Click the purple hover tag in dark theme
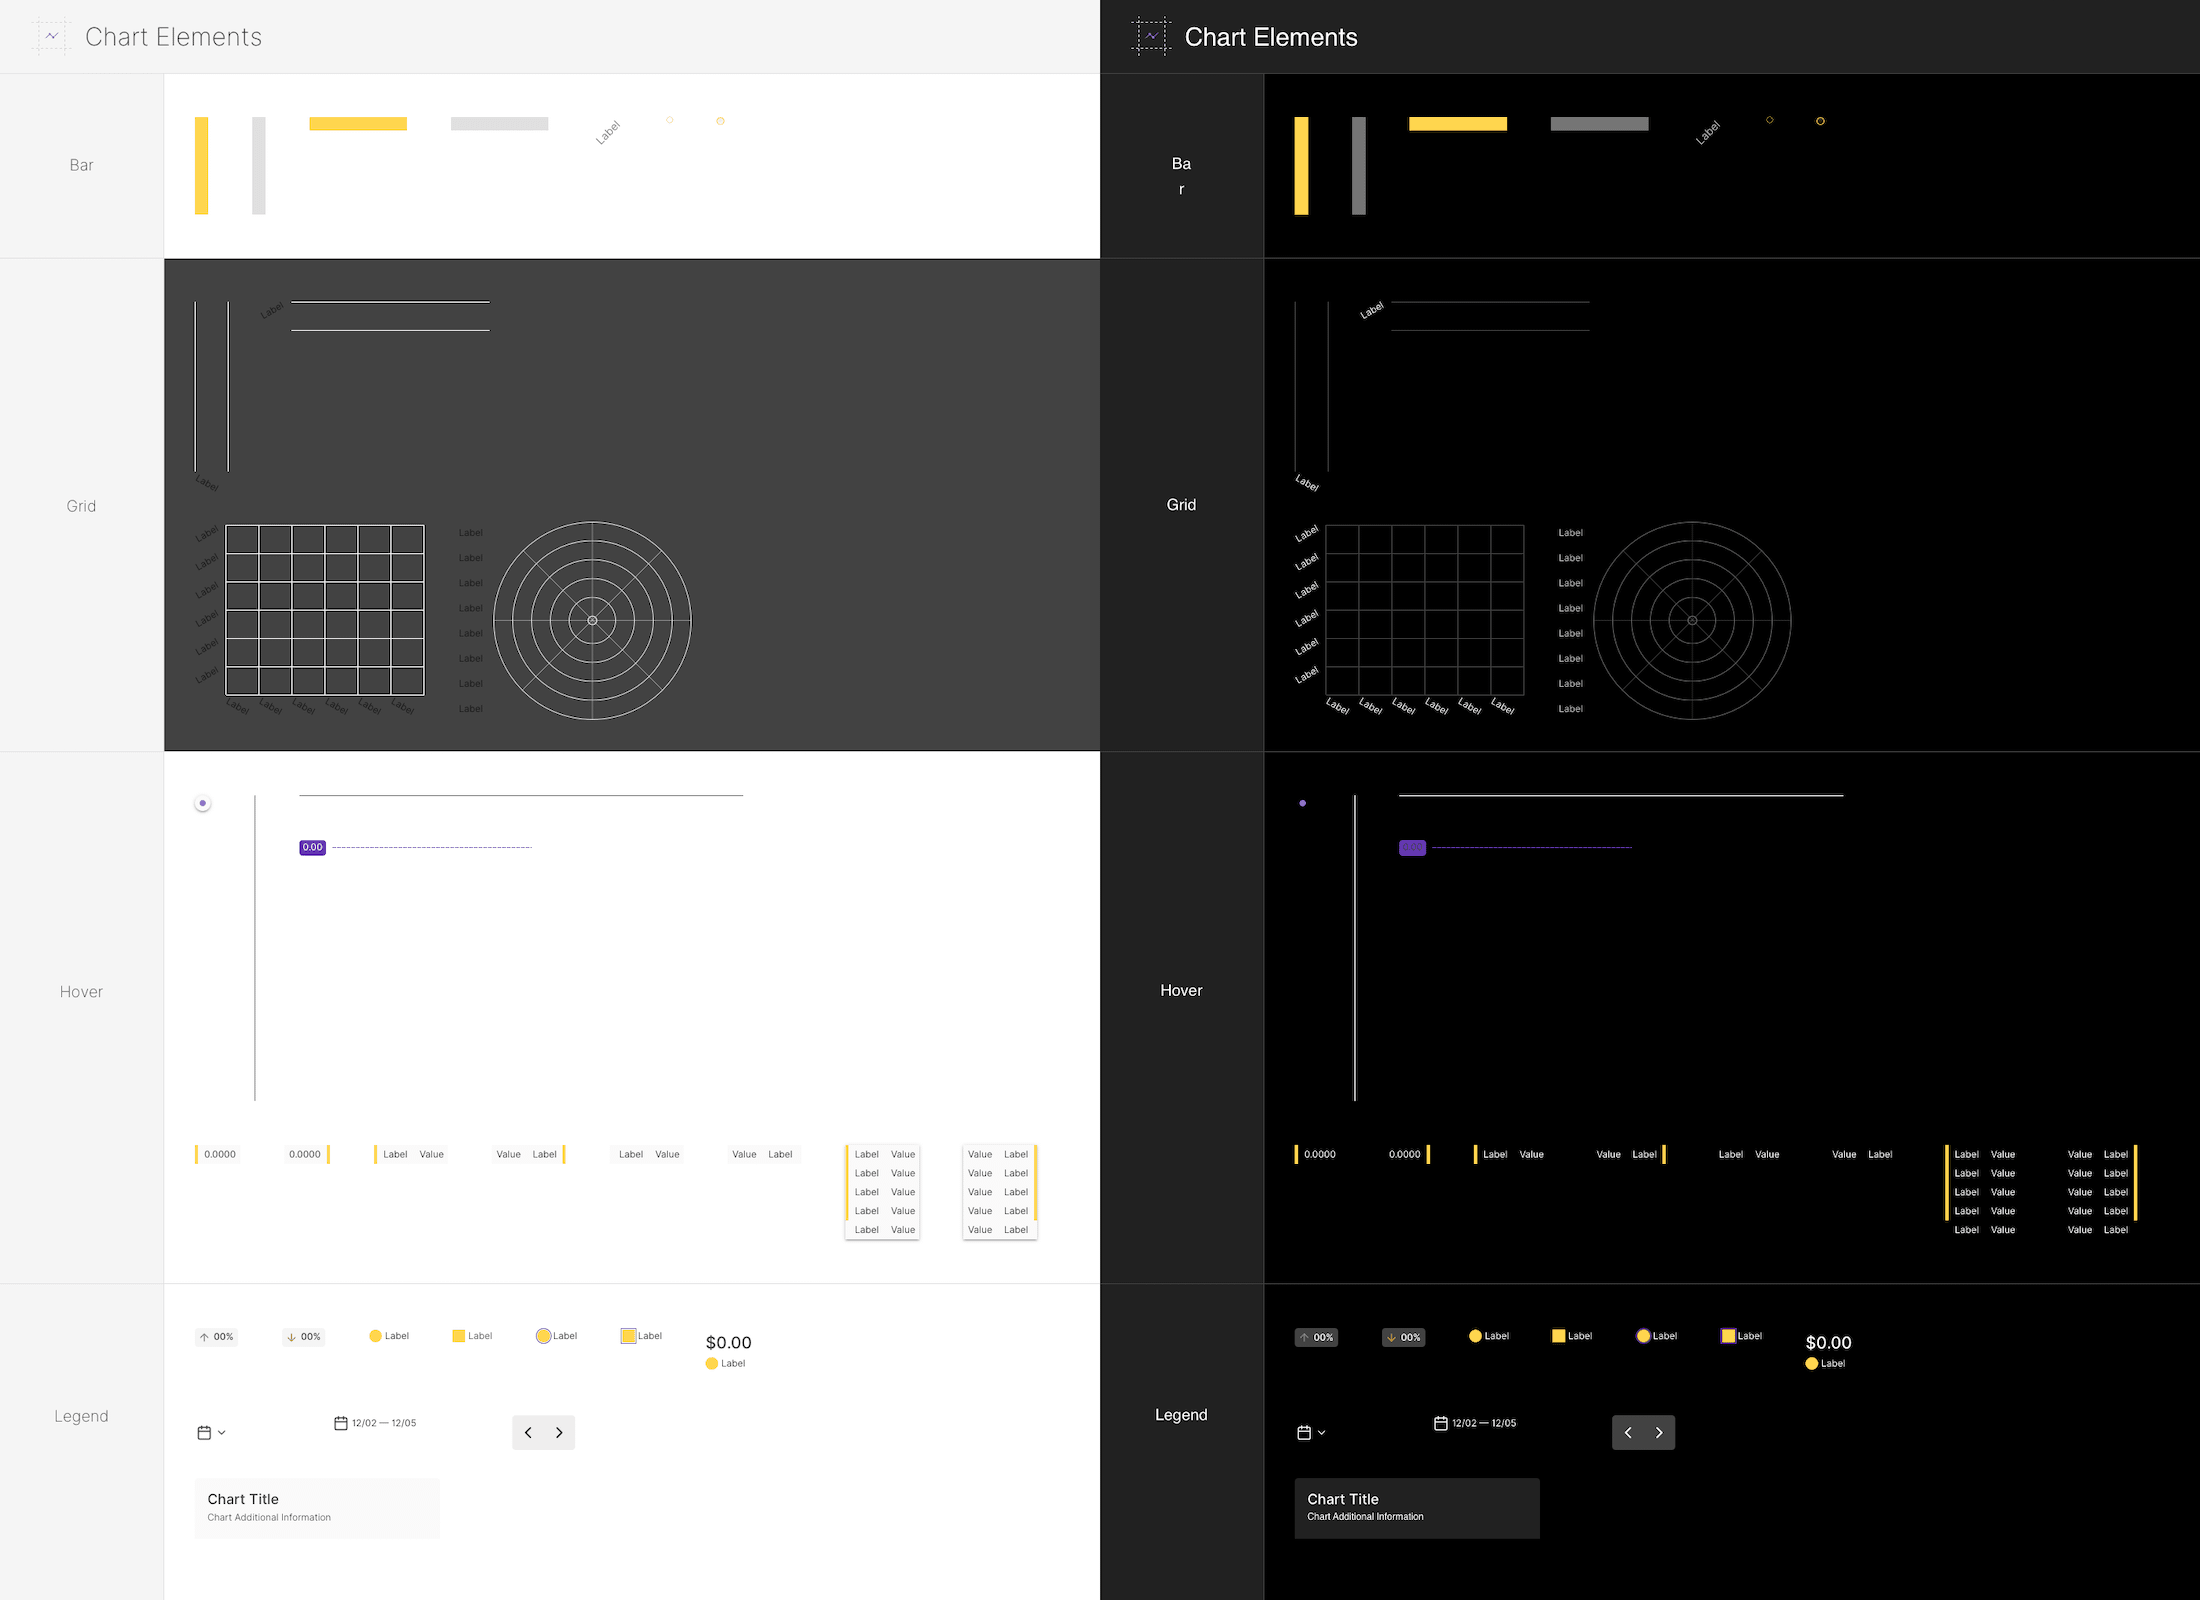Image resolution: width=2200 pixels, height=1600 pixels. point(1413,847)
